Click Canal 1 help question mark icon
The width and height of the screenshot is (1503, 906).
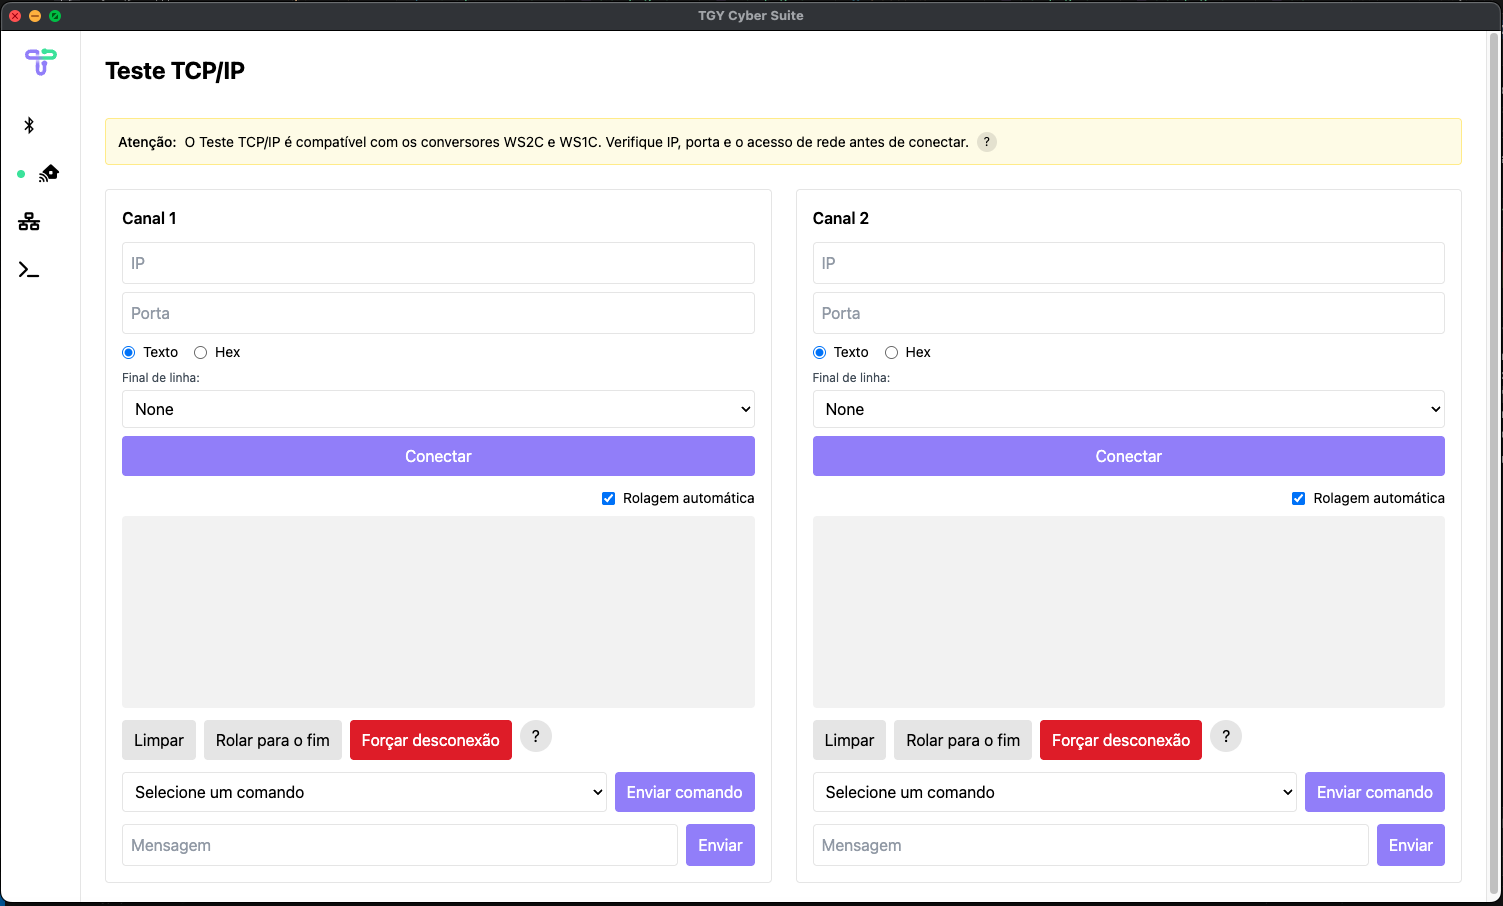pos(535,737)
